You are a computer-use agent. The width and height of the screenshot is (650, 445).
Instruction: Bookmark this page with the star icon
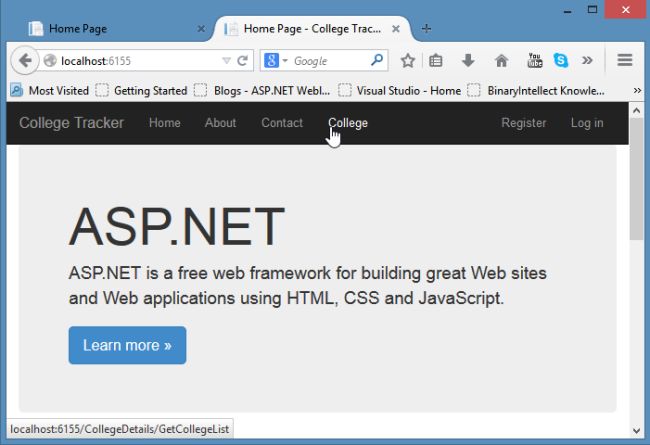pos(408,61)
